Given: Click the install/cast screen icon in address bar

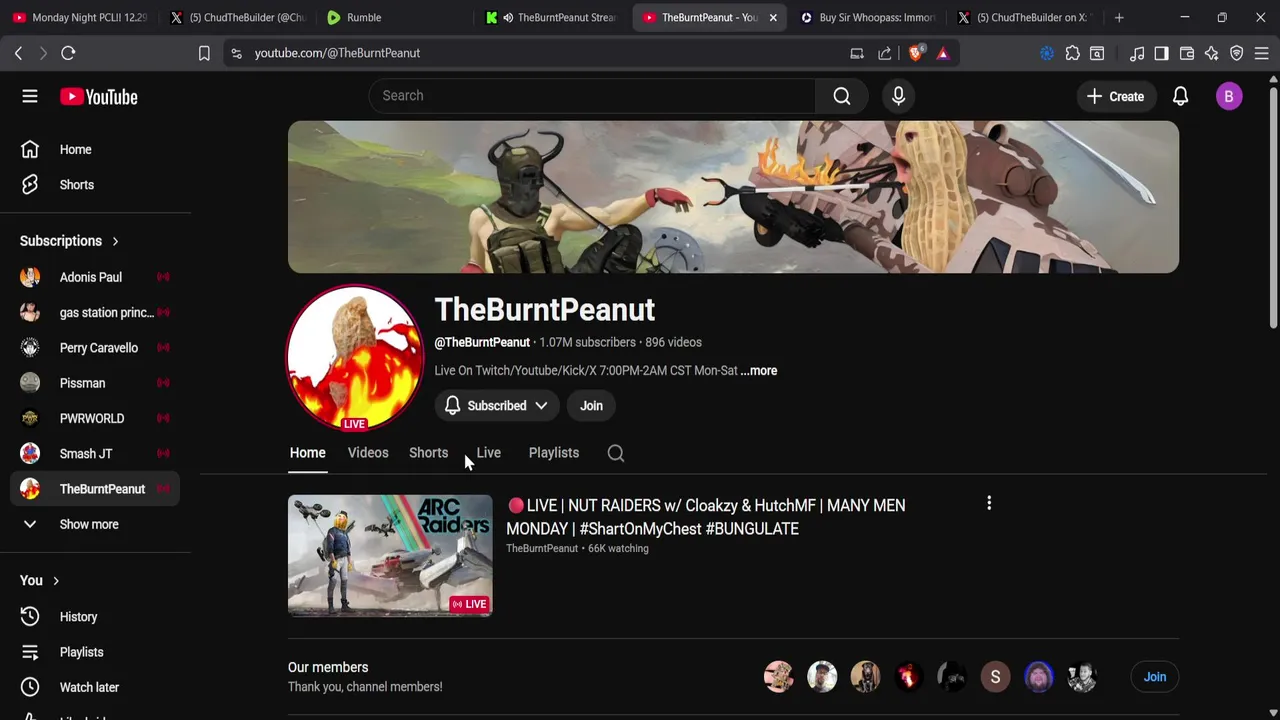Looking at the screenshot, I should coord(857,53).
